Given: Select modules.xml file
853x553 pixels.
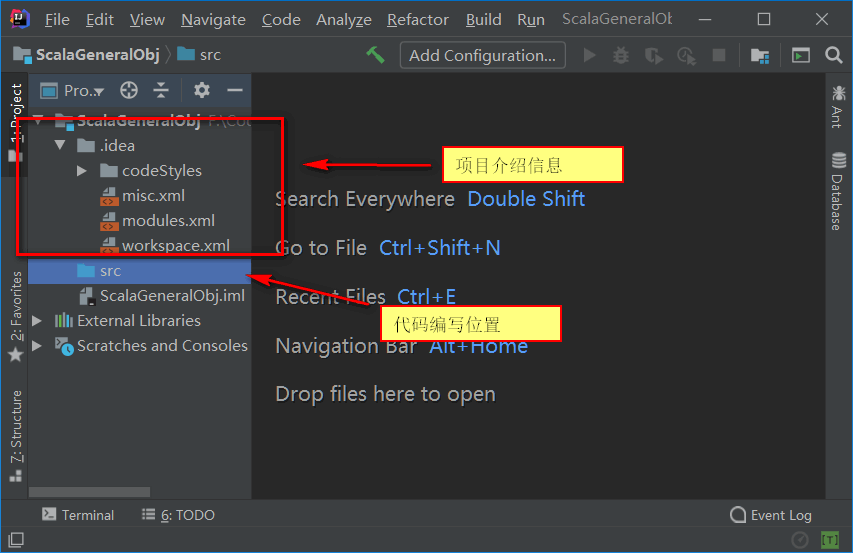Looking at the screenshot, I should 158,221.
